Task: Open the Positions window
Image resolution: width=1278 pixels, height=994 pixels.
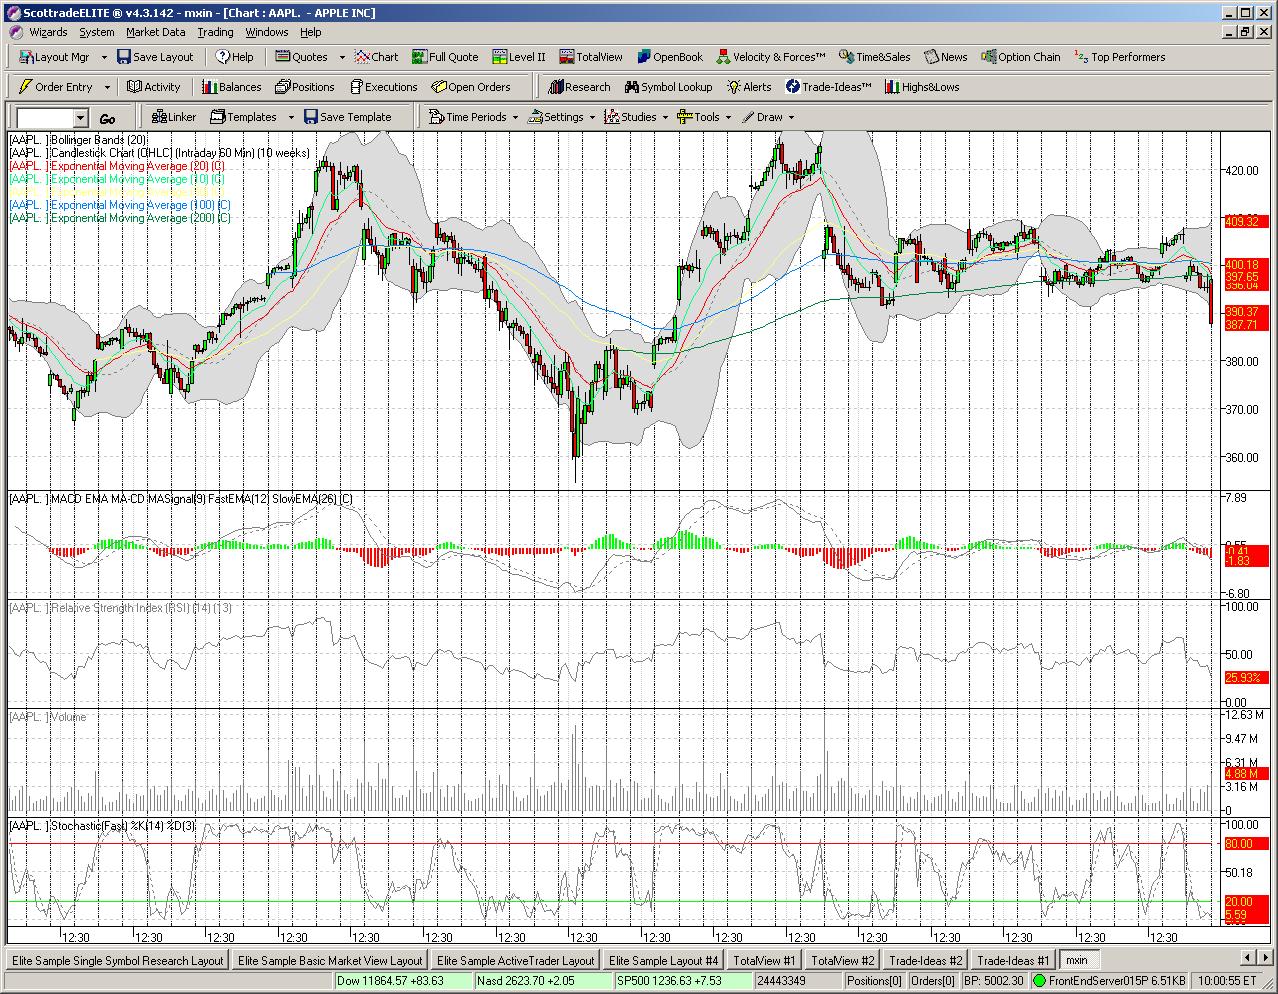Action: point(305,87)
